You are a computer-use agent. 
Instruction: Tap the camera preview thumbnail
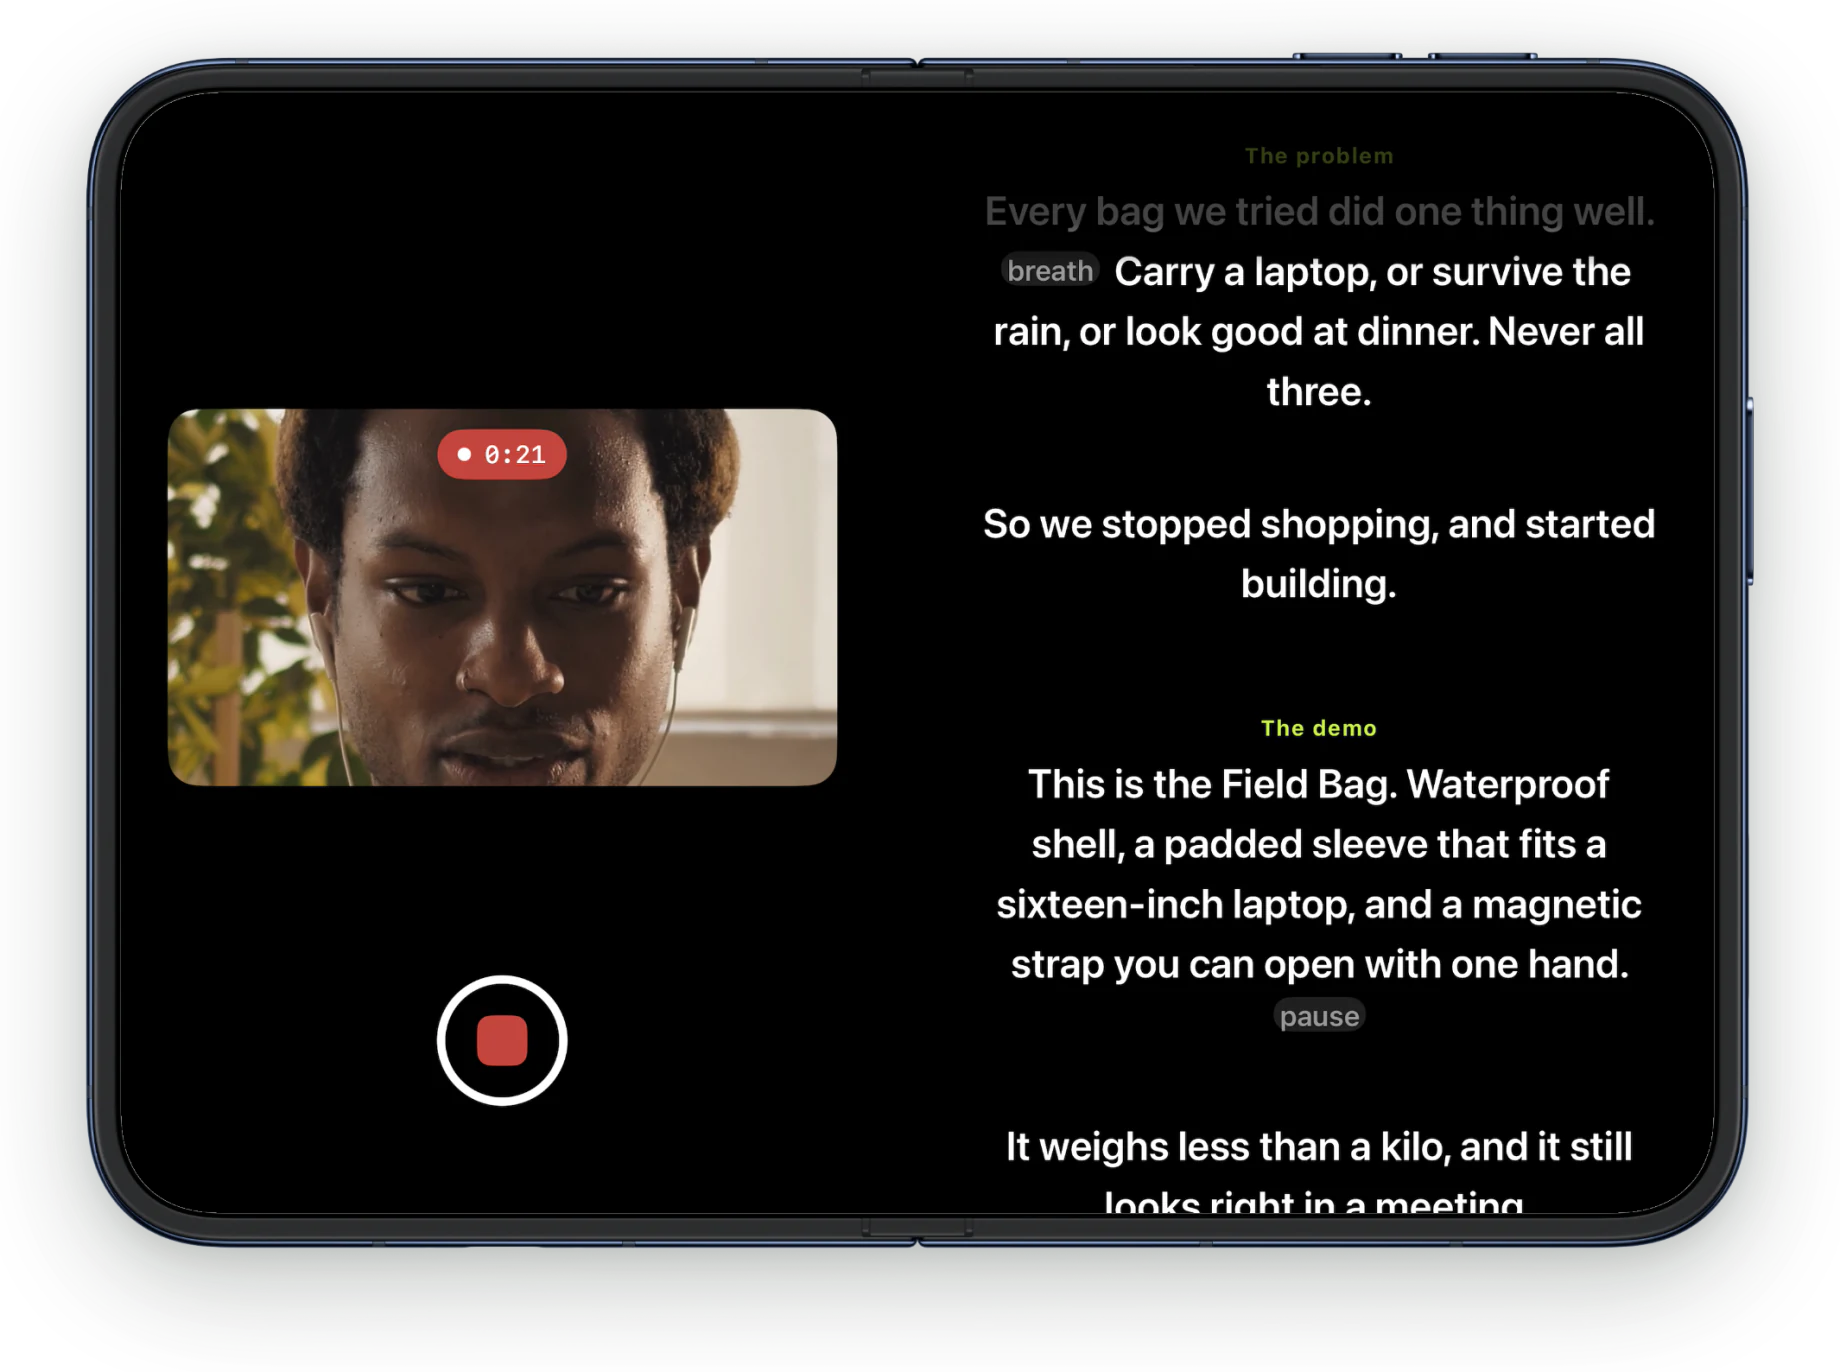tap(502, 597)
